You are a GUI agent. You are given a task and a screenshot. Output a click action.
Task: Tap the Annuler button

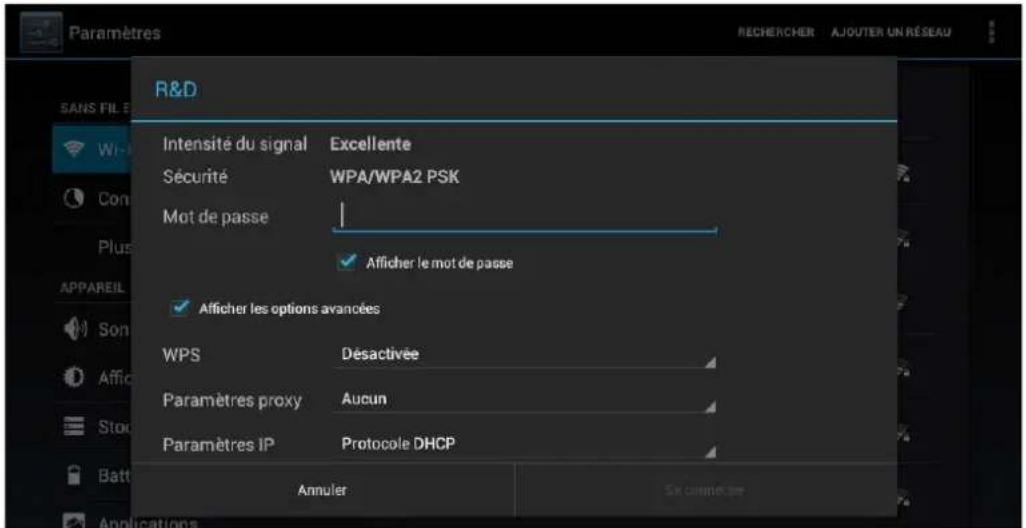point(322,489)
